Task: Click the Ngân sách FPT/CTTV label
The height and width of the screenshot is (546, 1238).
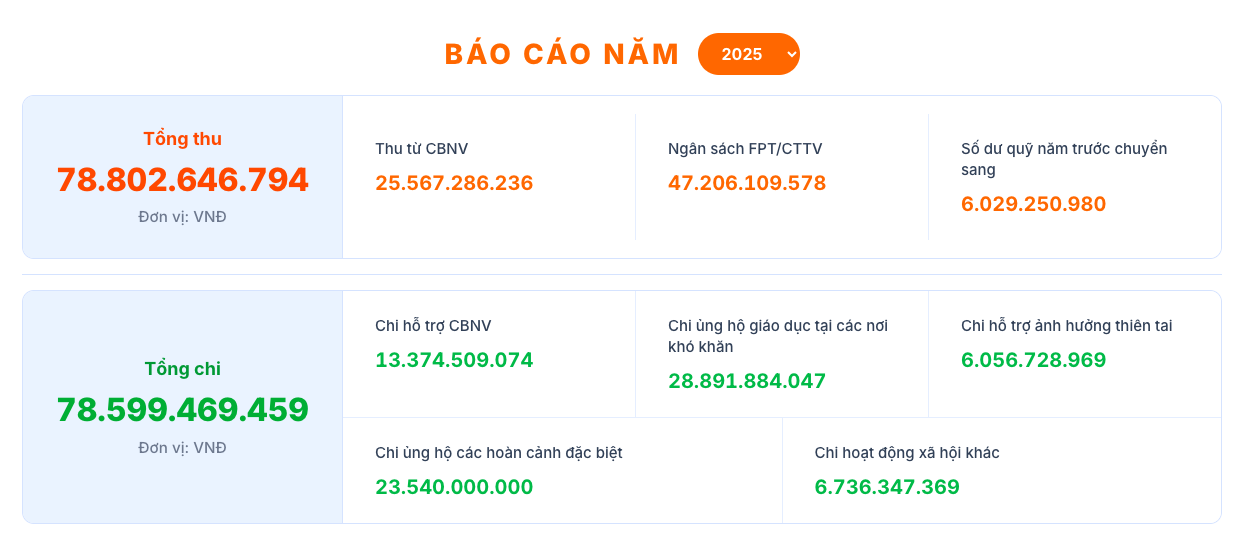Action: coord(745,149)
